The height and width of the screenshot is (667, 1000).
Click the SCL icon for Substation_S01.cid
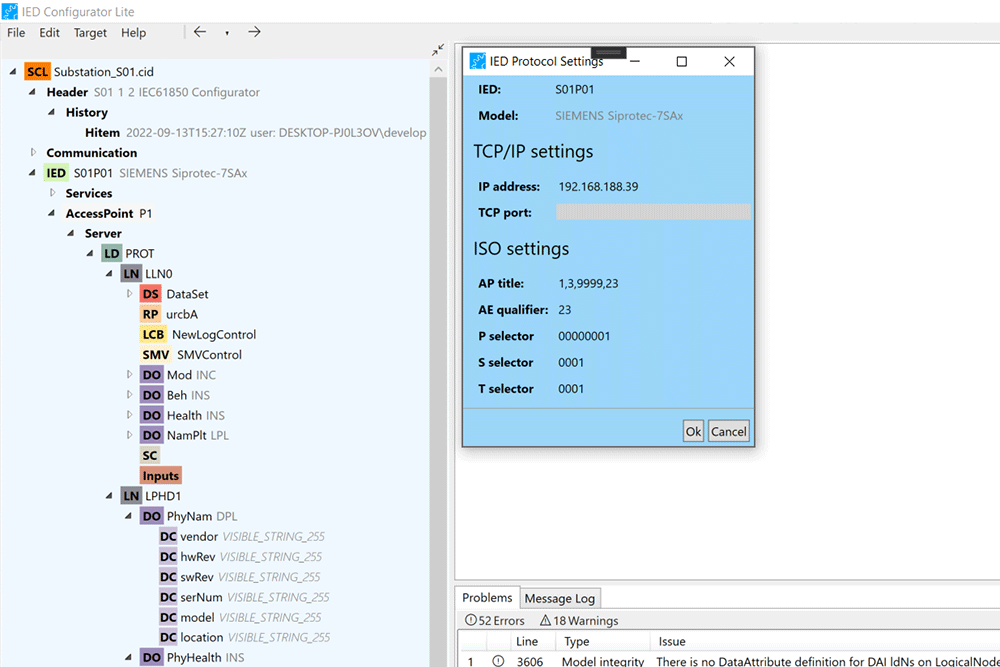tap(37, 72)
